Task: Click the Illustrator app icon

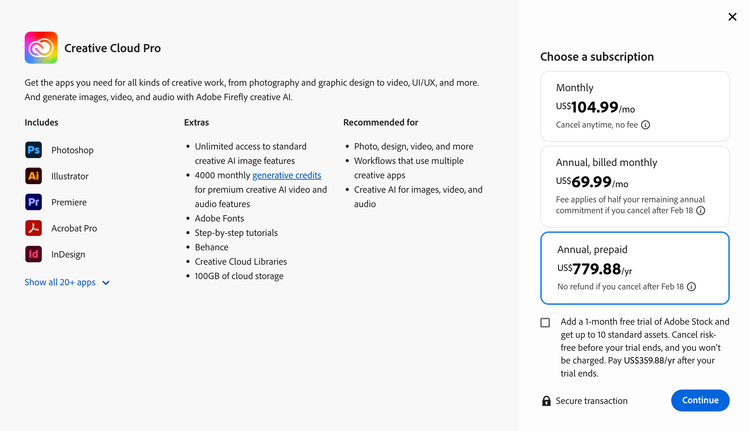Action: click(x=34, y=176)
